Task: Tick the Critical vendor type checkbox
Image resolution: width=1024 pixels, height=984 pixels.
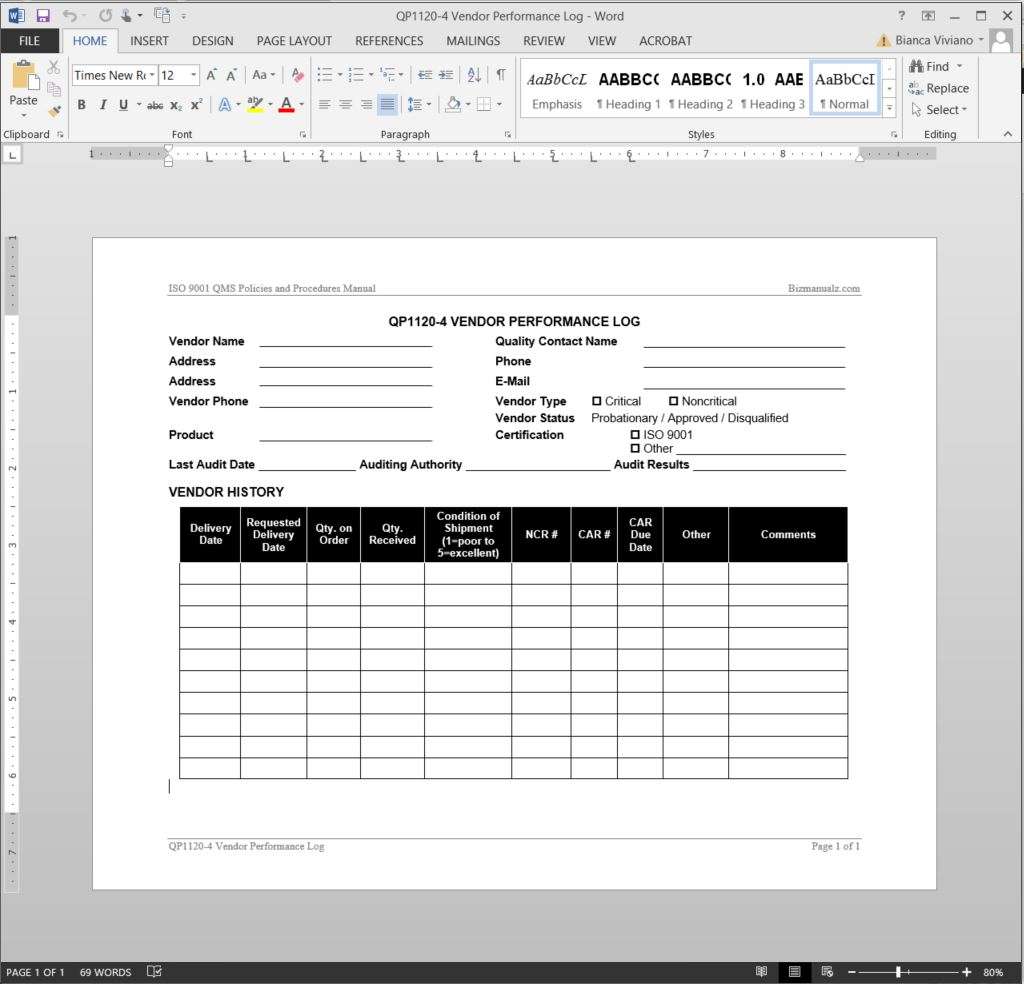Action: pos(596,401)
